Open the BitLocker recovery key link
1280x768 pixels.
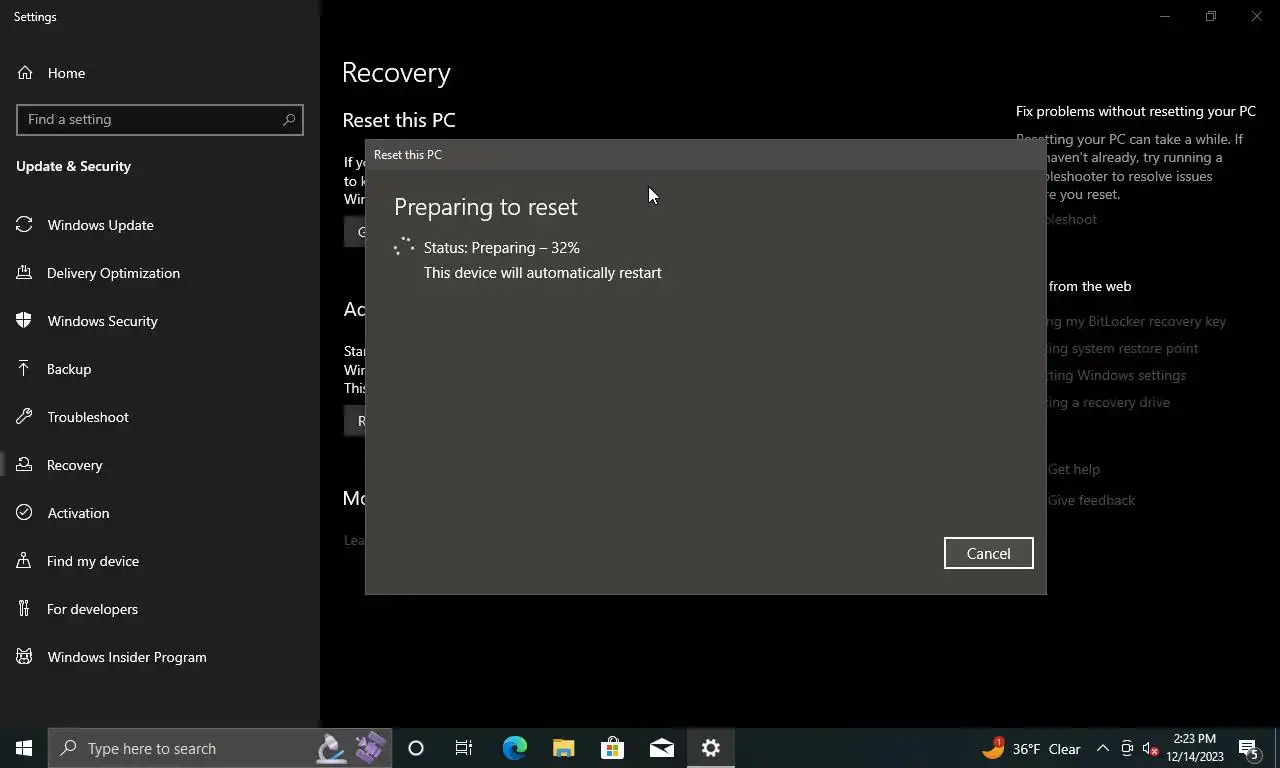[1136, 321]
